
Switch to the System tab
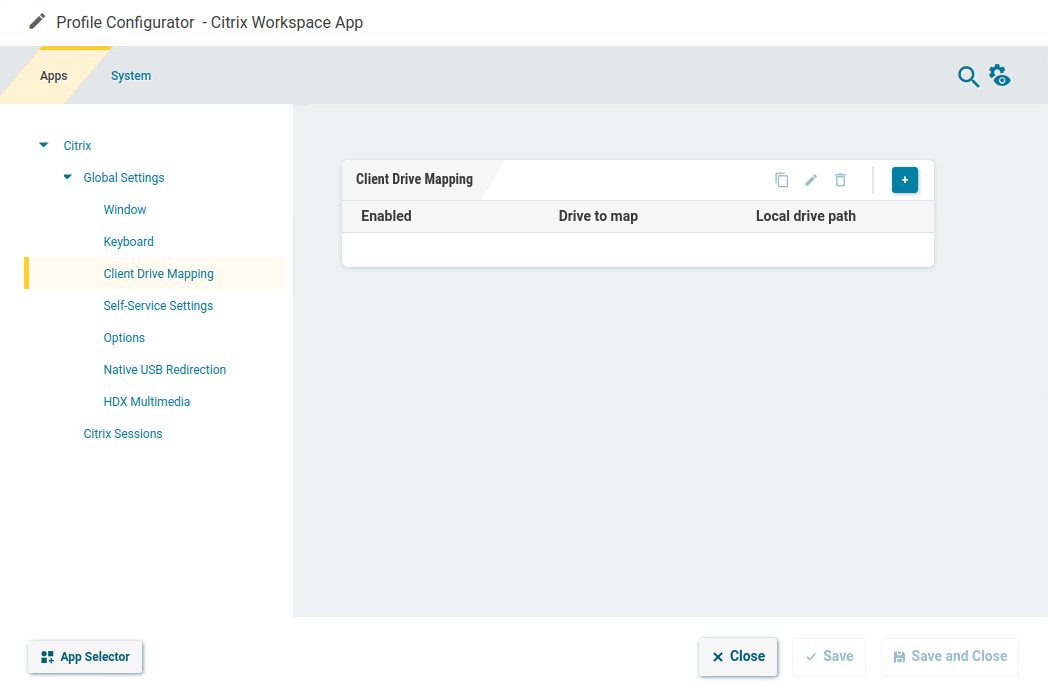pyautogui.click(x=131, y=75)
